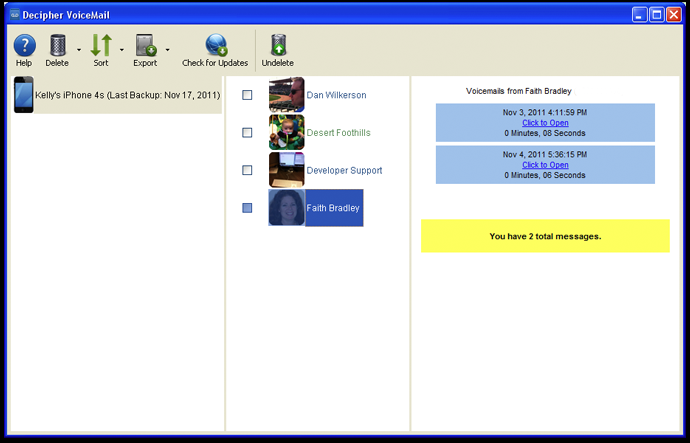Image resolution: width=690 pixels, height=443 pixels.
Task: Maximize the Decipher VoiceMail window
Action: (x=657, y=15)
